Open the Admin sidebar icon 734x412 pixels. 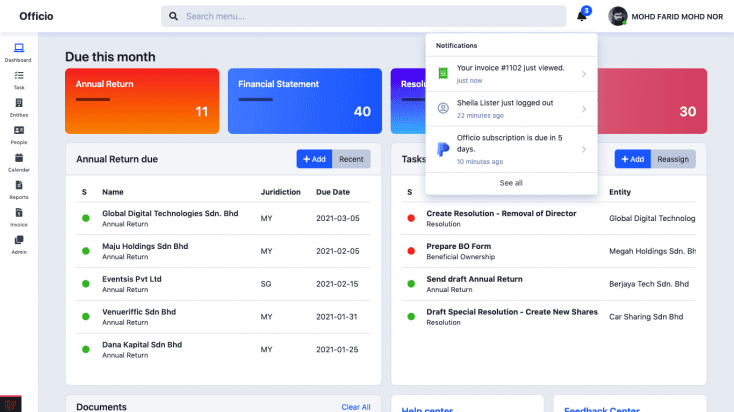click(19, 240)
